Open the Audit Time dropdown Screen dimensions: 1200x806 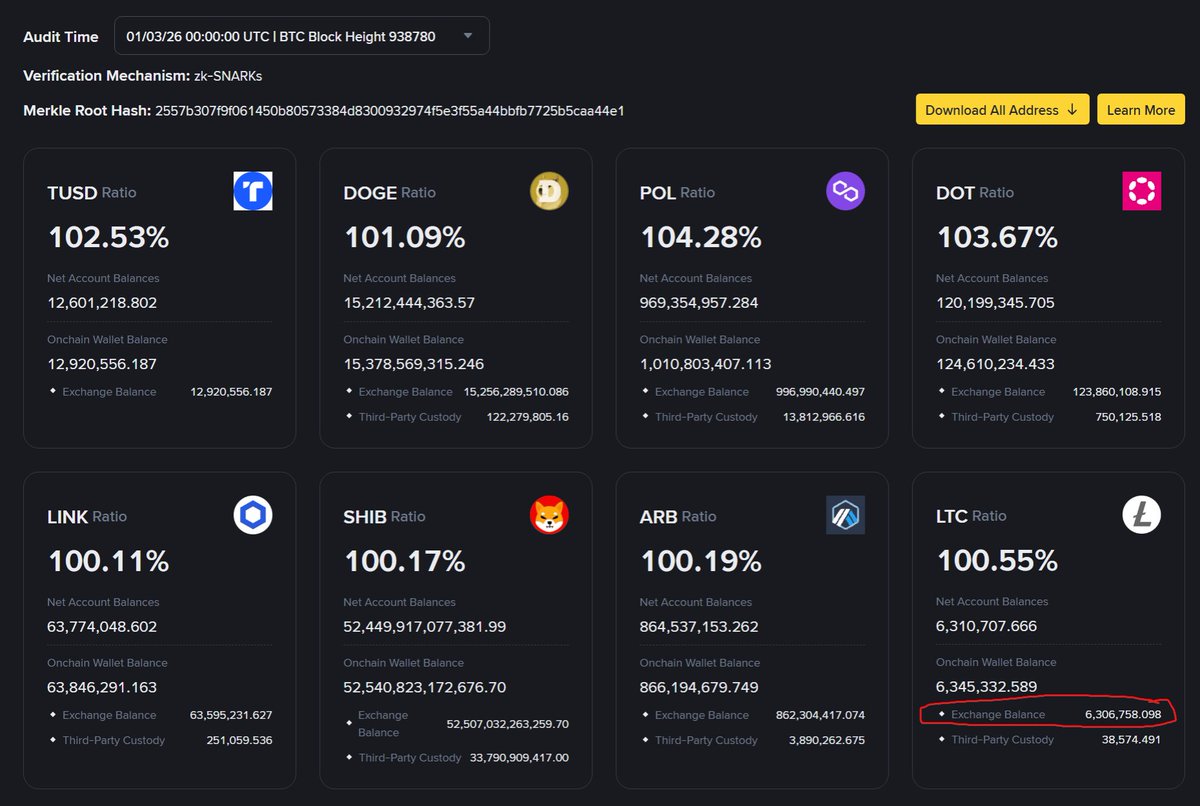coord(302,36)
